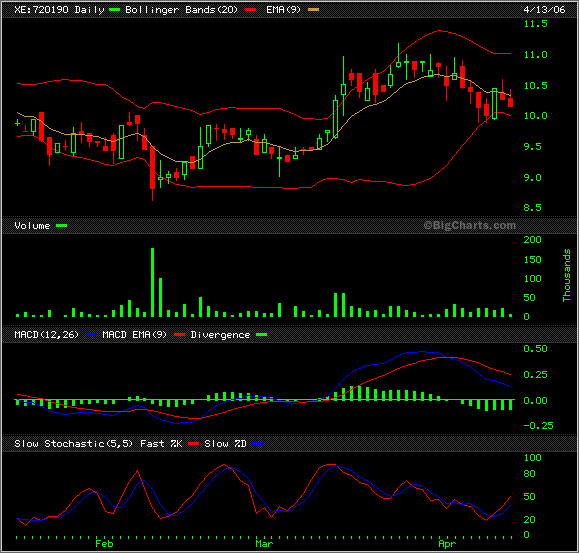579x553 pixels.
Task: Click the Thousands axis label
Action: (566, 275)
